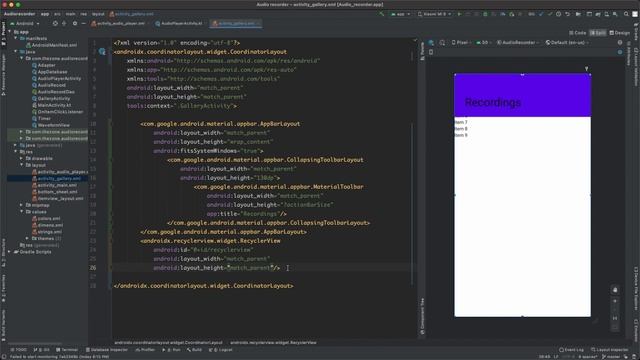Open strings.xml in values folder
640x360 pixels.
47,232
